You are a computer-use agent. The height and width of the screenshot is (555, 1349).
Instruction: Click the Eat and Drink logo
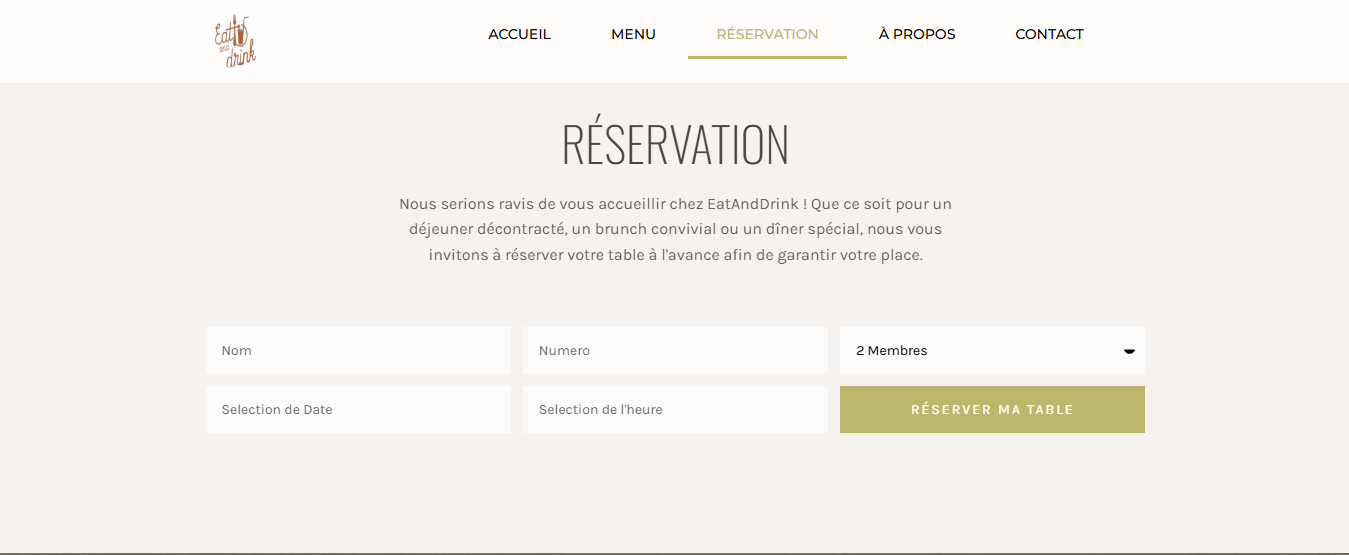click(x=235, y=41)
